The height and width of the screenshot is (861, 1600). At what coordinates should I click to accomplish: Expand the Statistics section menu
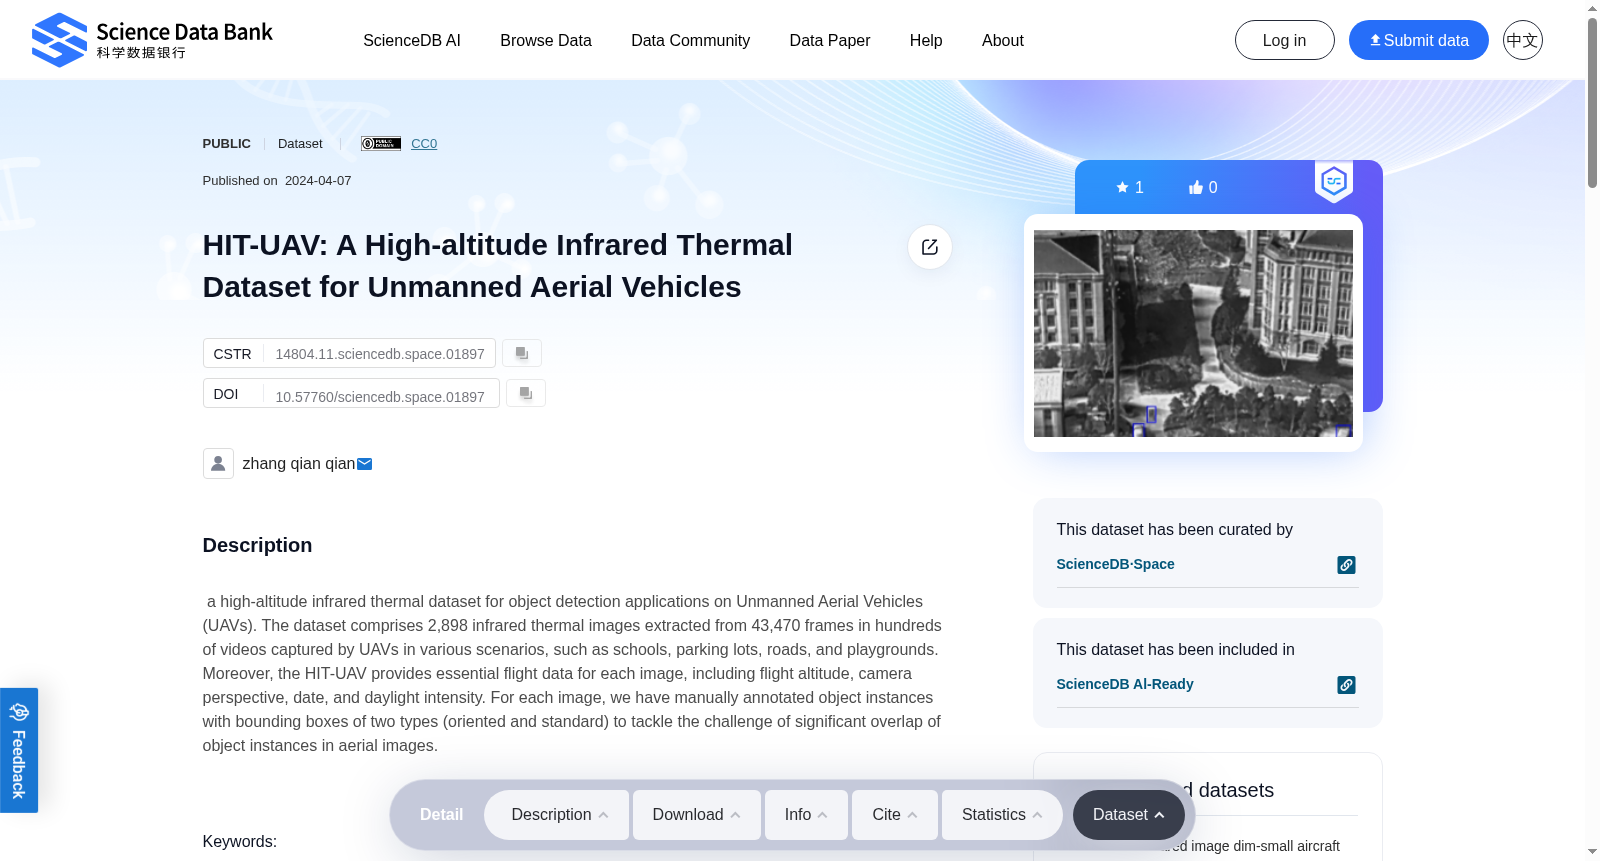pyautogui.click(x=1004, y=815)
